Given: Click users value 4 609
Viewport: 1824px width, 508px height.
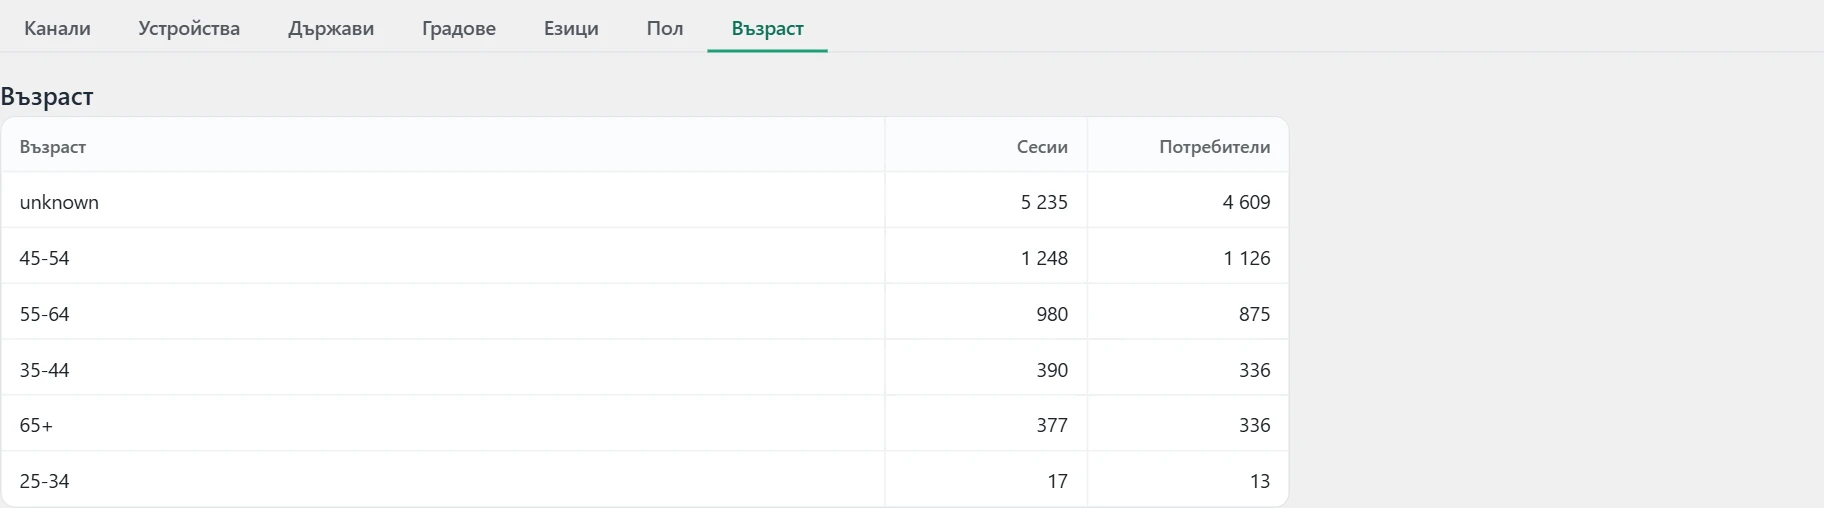Looking at the screenshot, I should coord(1246,202).
